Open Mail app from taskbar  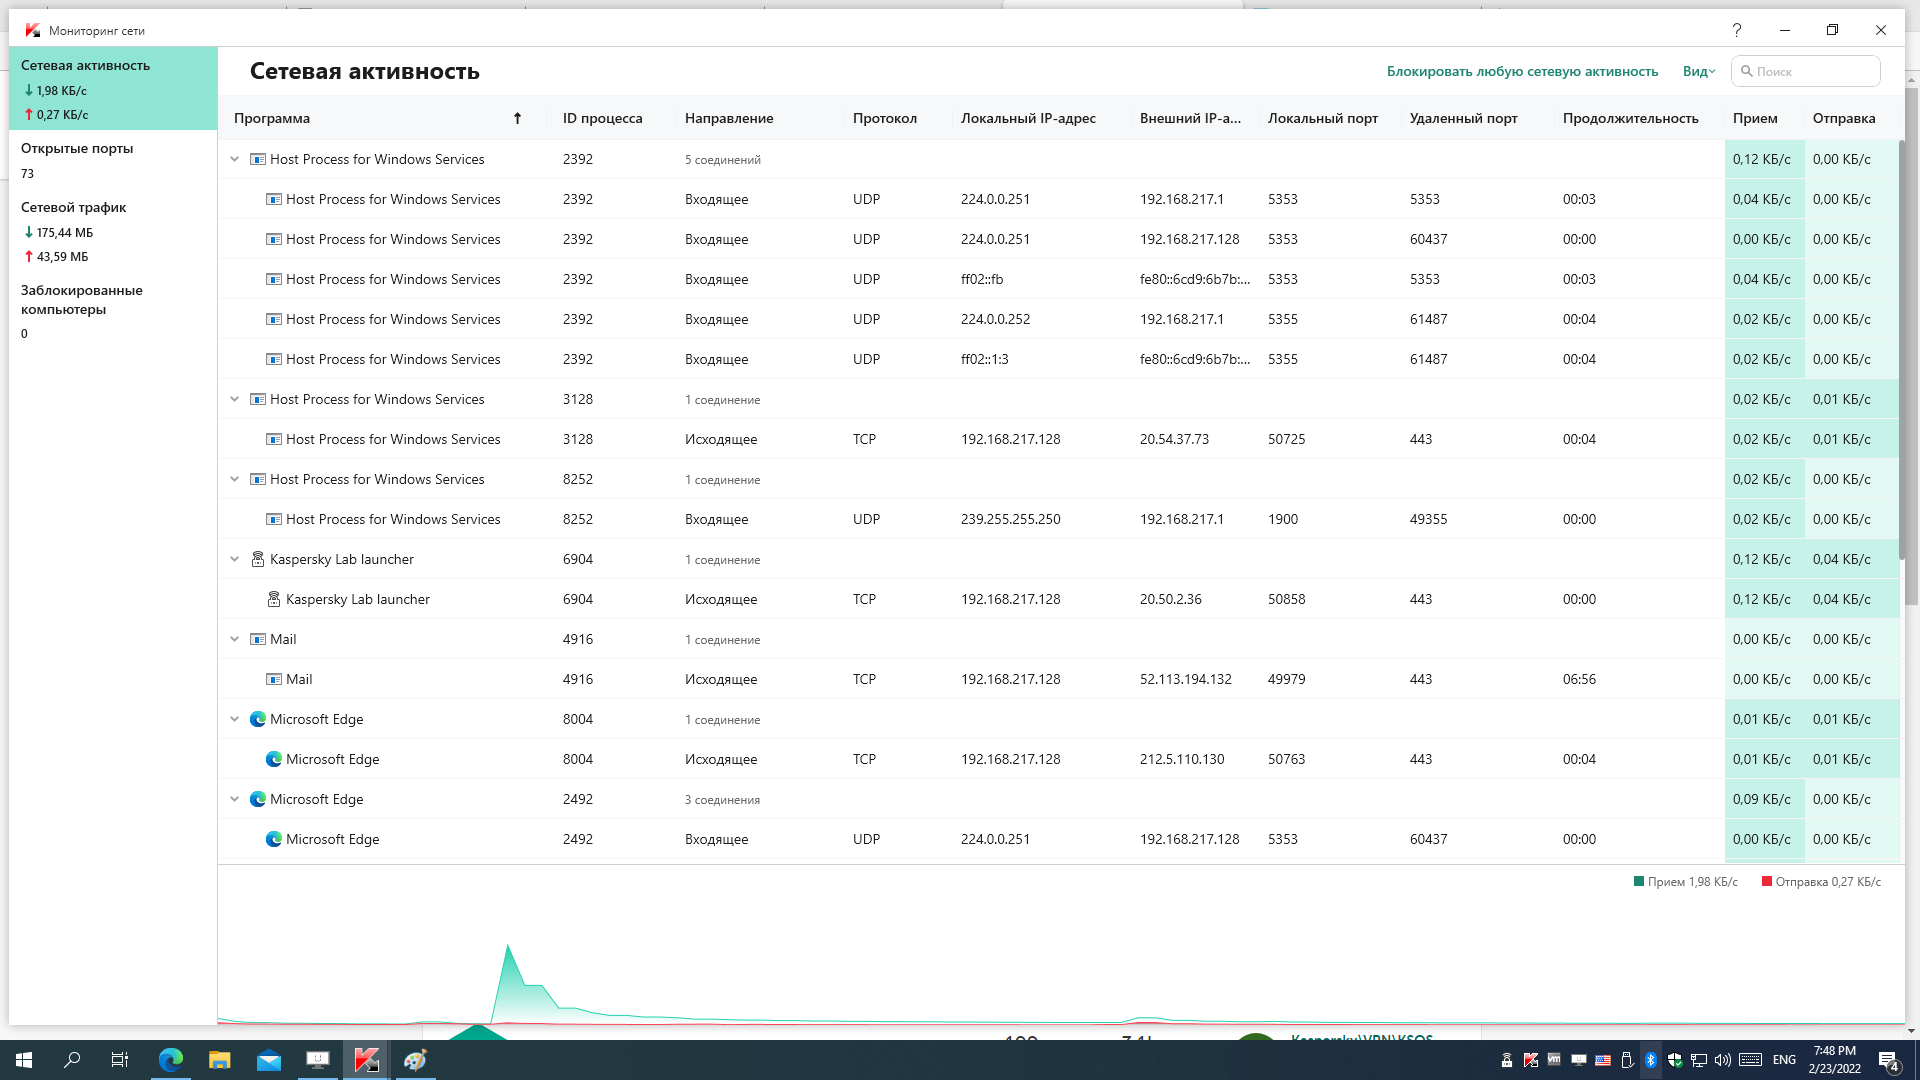click(x=269, y=1060)
